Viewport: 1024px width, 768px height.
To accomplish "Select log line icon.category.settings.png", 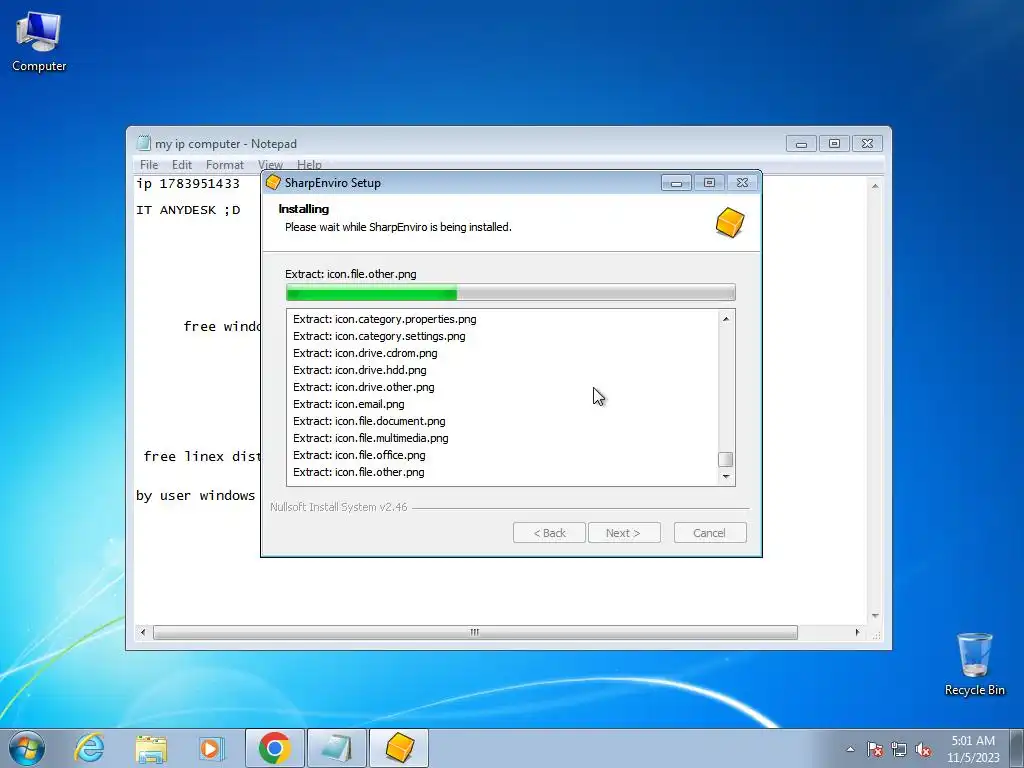I will 379,336.
